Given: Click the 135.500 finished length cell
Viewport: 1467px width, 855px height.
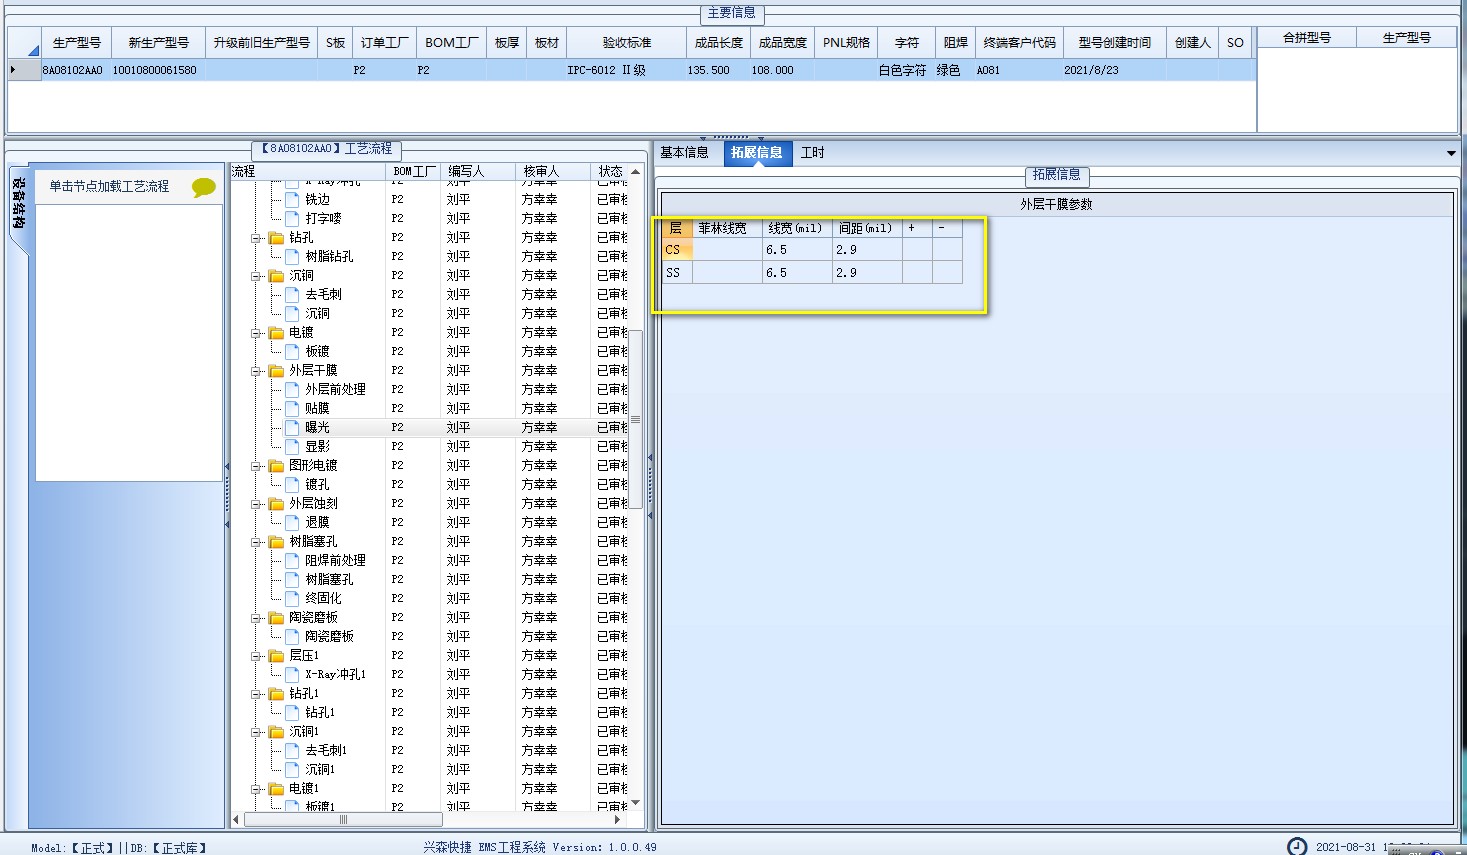Looking at the screenshot, I should (x=717, y=70).
